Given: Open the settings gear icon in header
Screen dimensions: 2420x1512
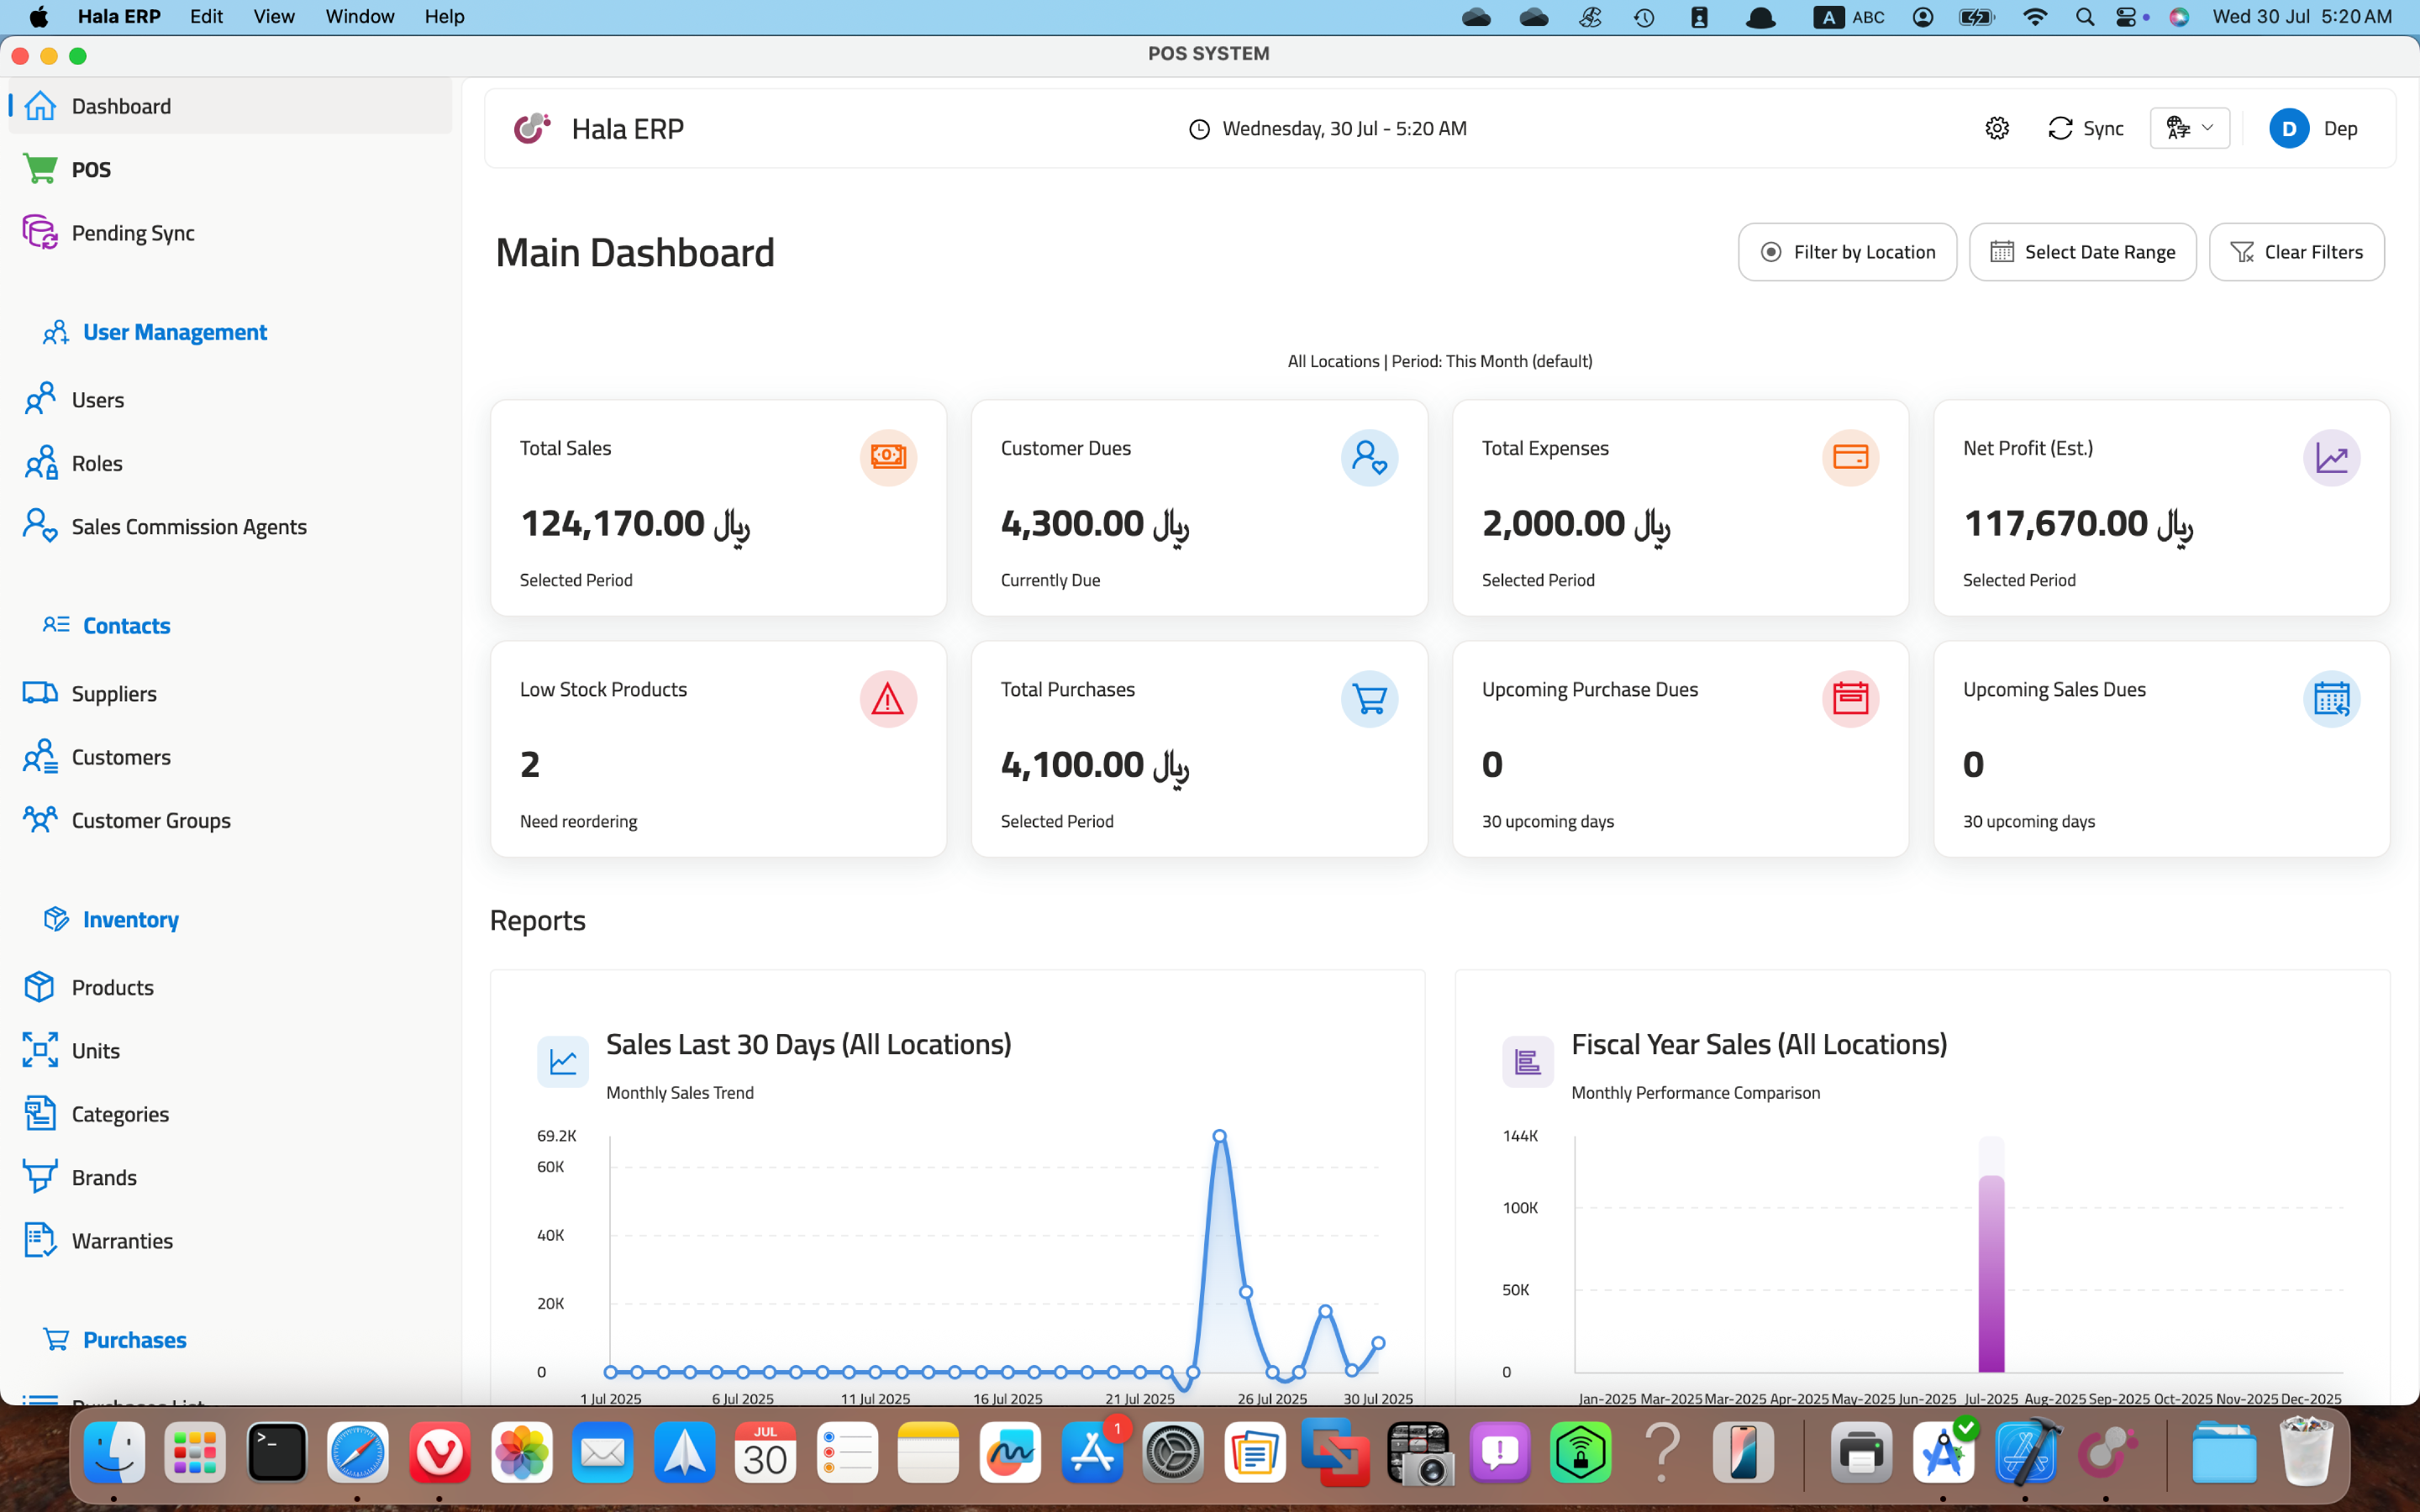Looking at the screenshot, I should click(x=1997, y=128).
